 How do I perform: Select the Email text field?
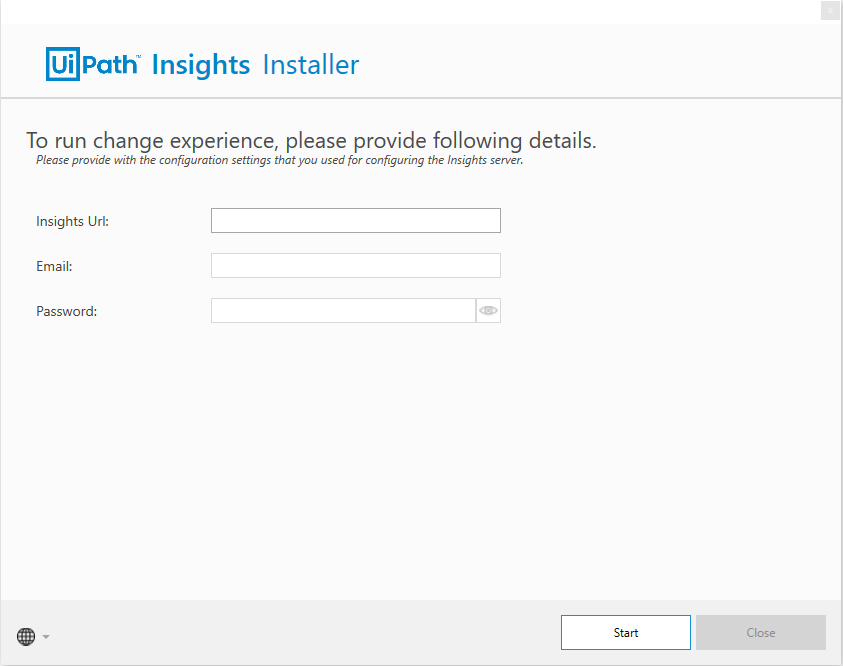[355, 266]
